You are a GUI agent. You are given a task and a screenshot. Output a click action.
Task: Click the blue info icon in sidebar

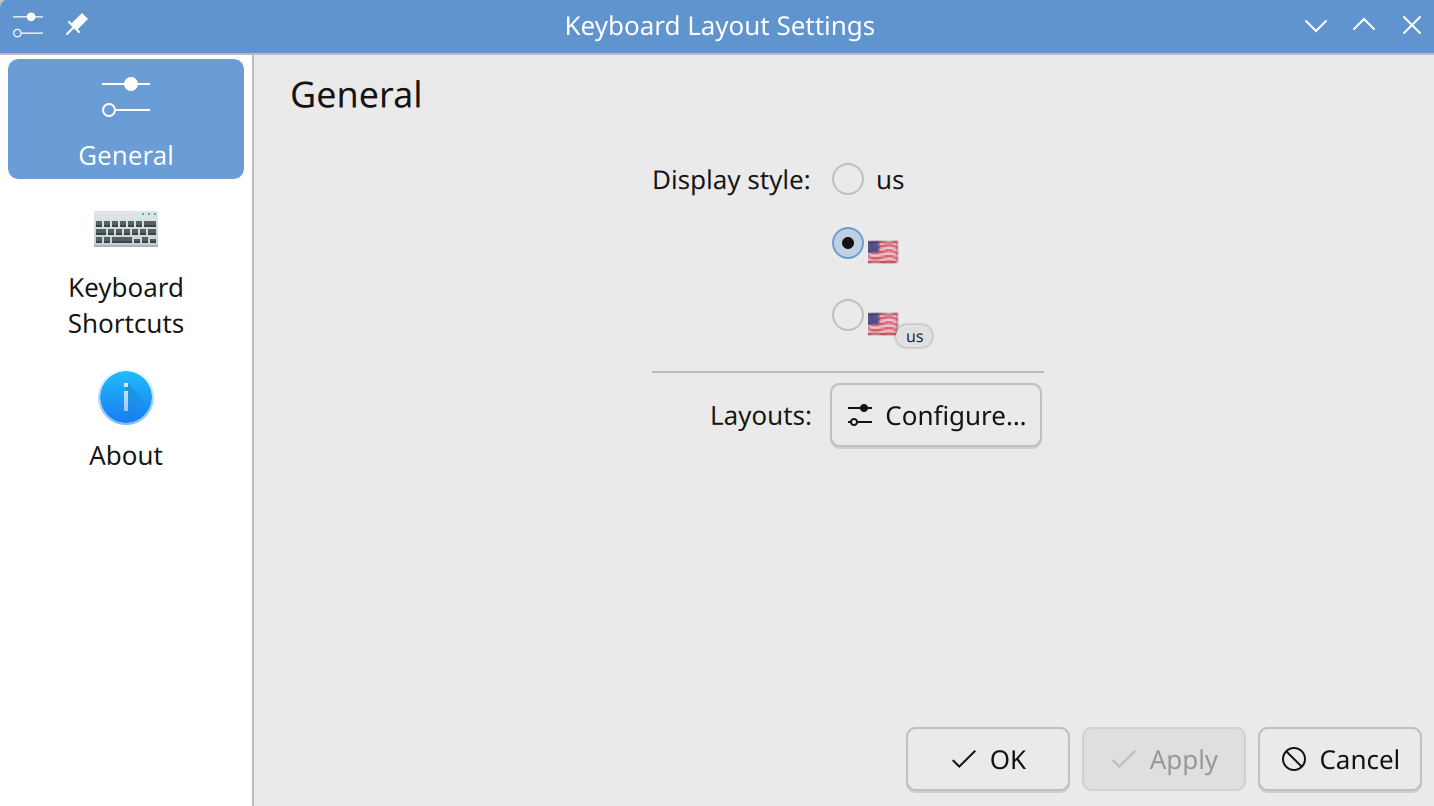tap(126, 398)
